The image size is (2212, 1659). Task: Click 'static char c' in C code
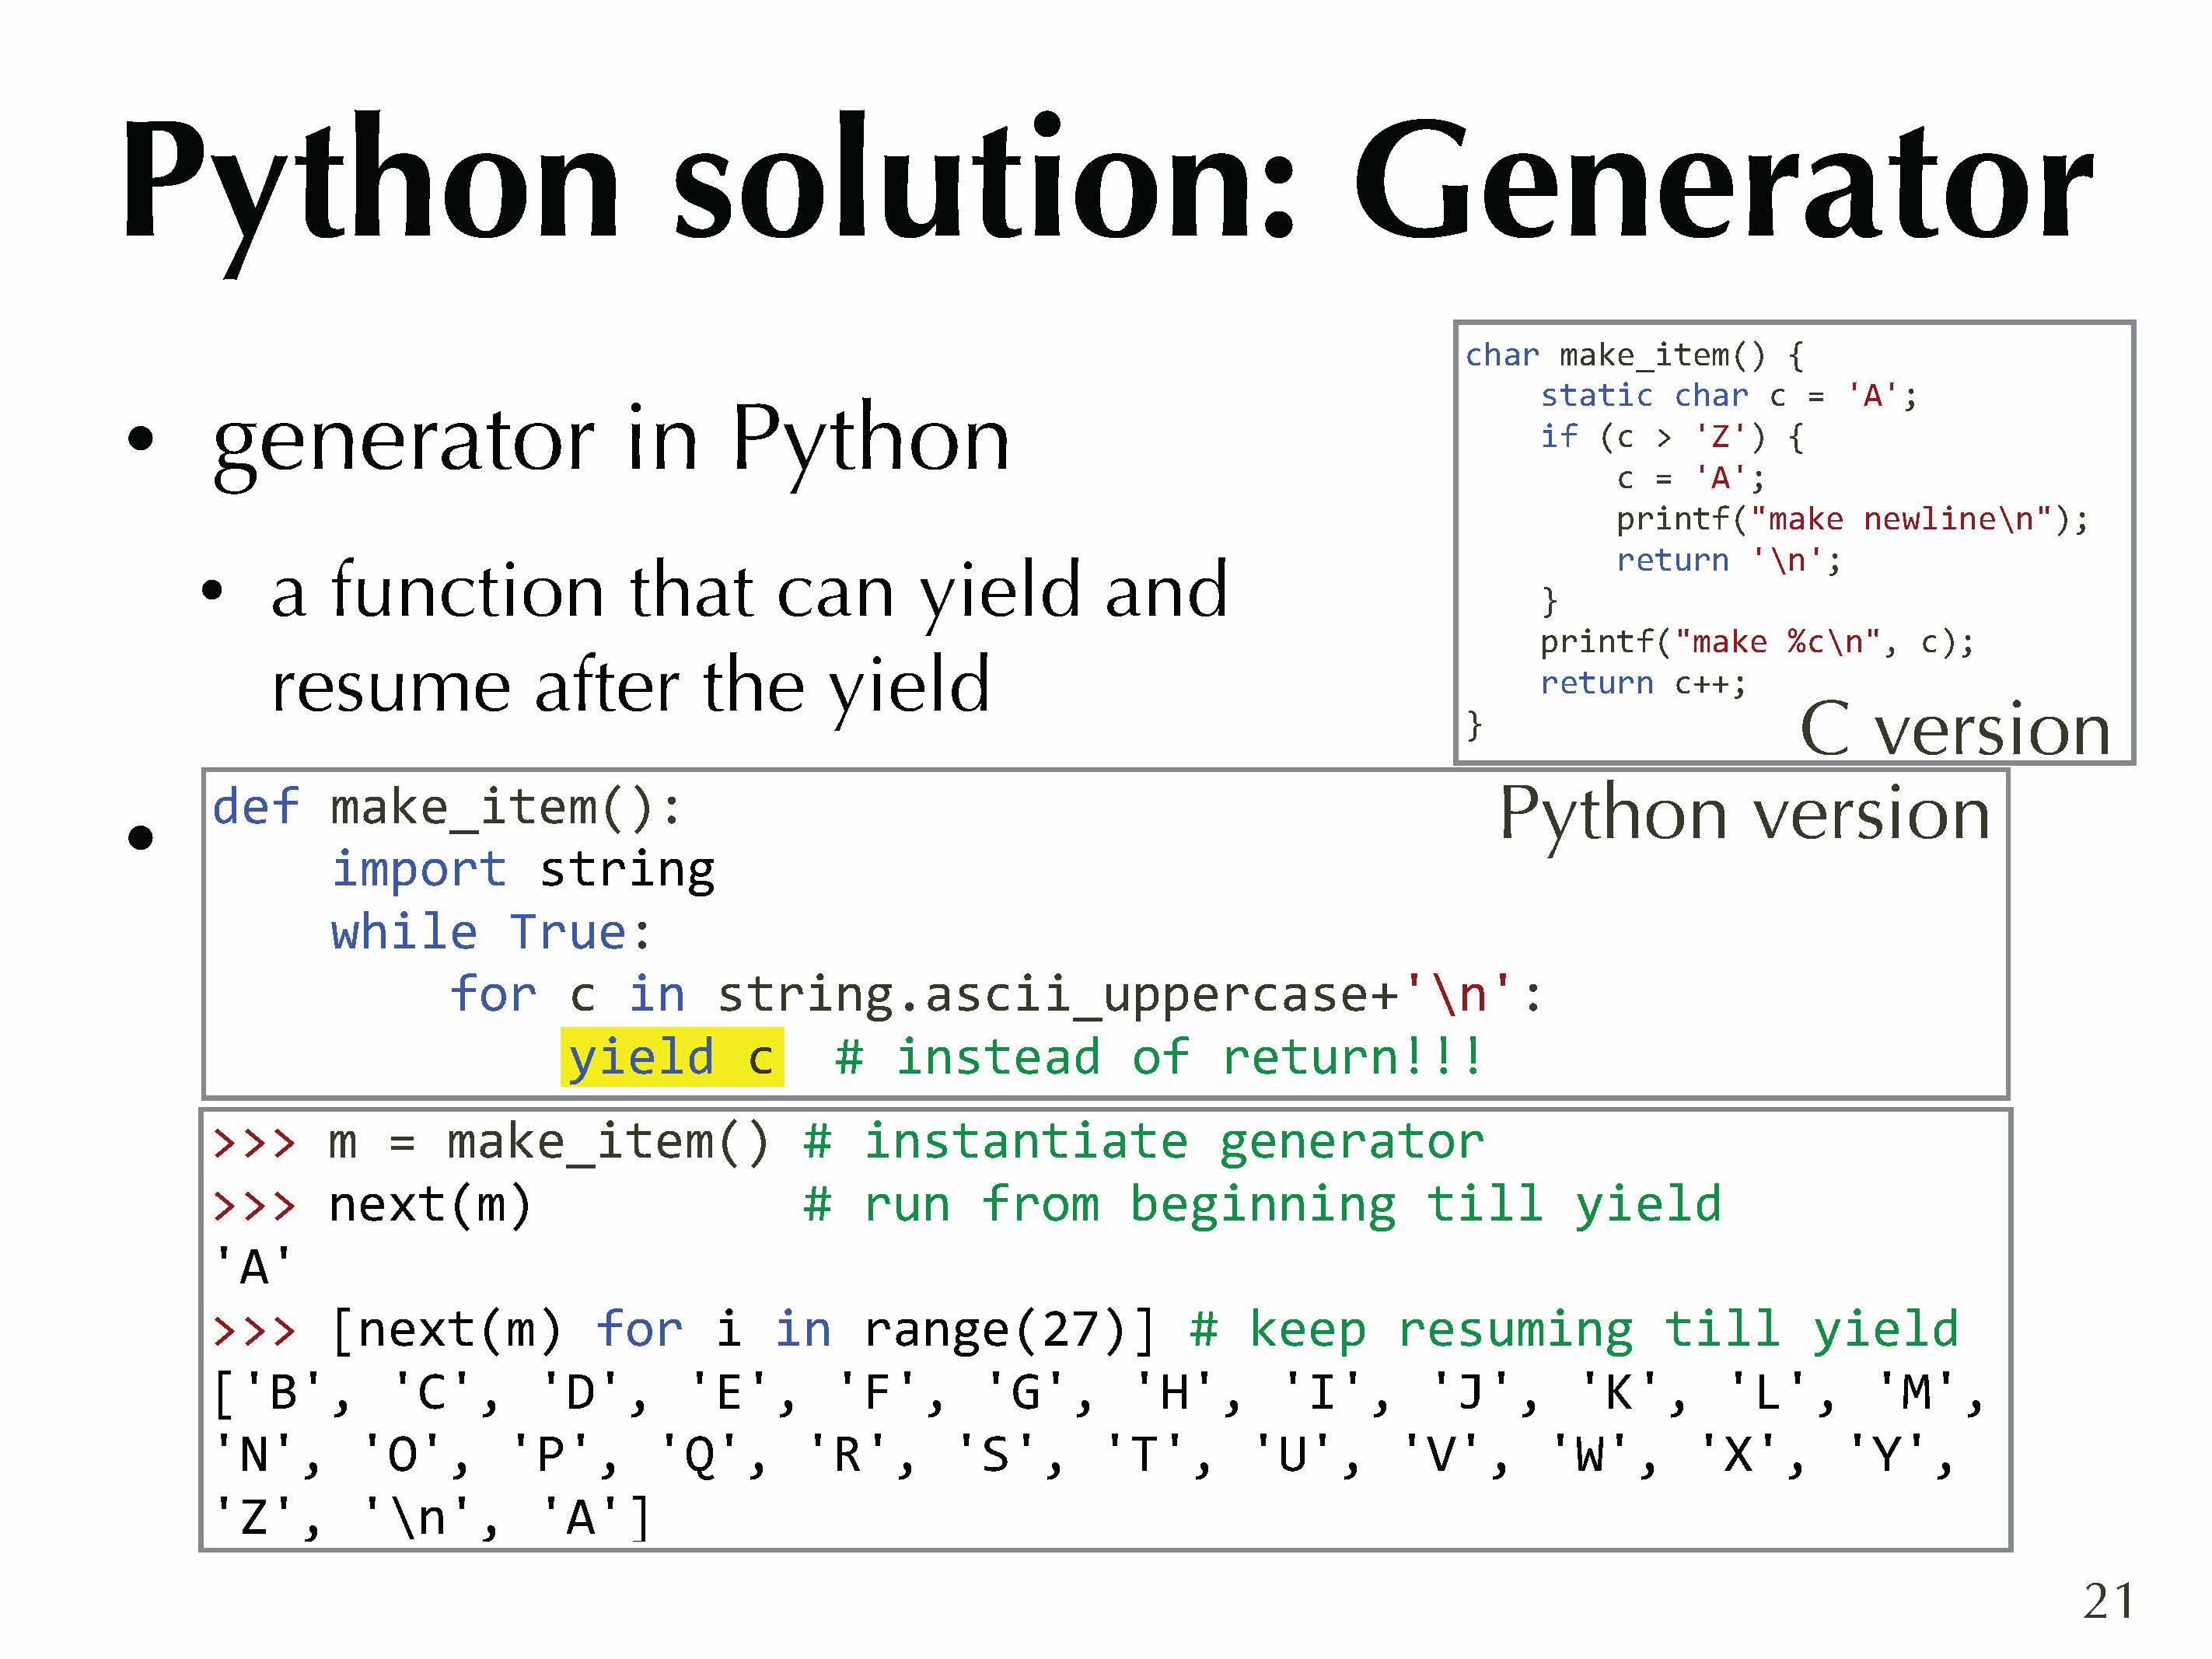(x=1663, y=396)
